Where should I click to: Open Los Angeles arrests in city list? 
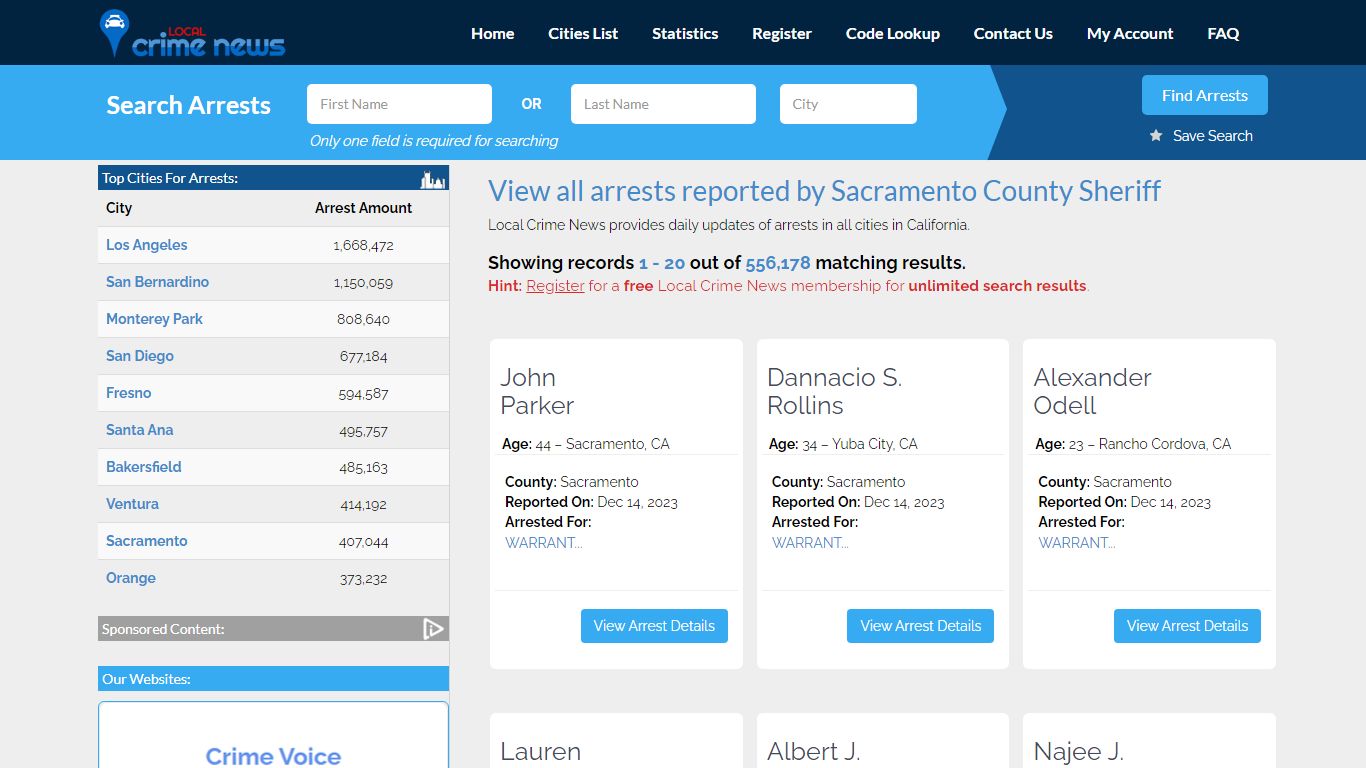click(x=146, y=245)
